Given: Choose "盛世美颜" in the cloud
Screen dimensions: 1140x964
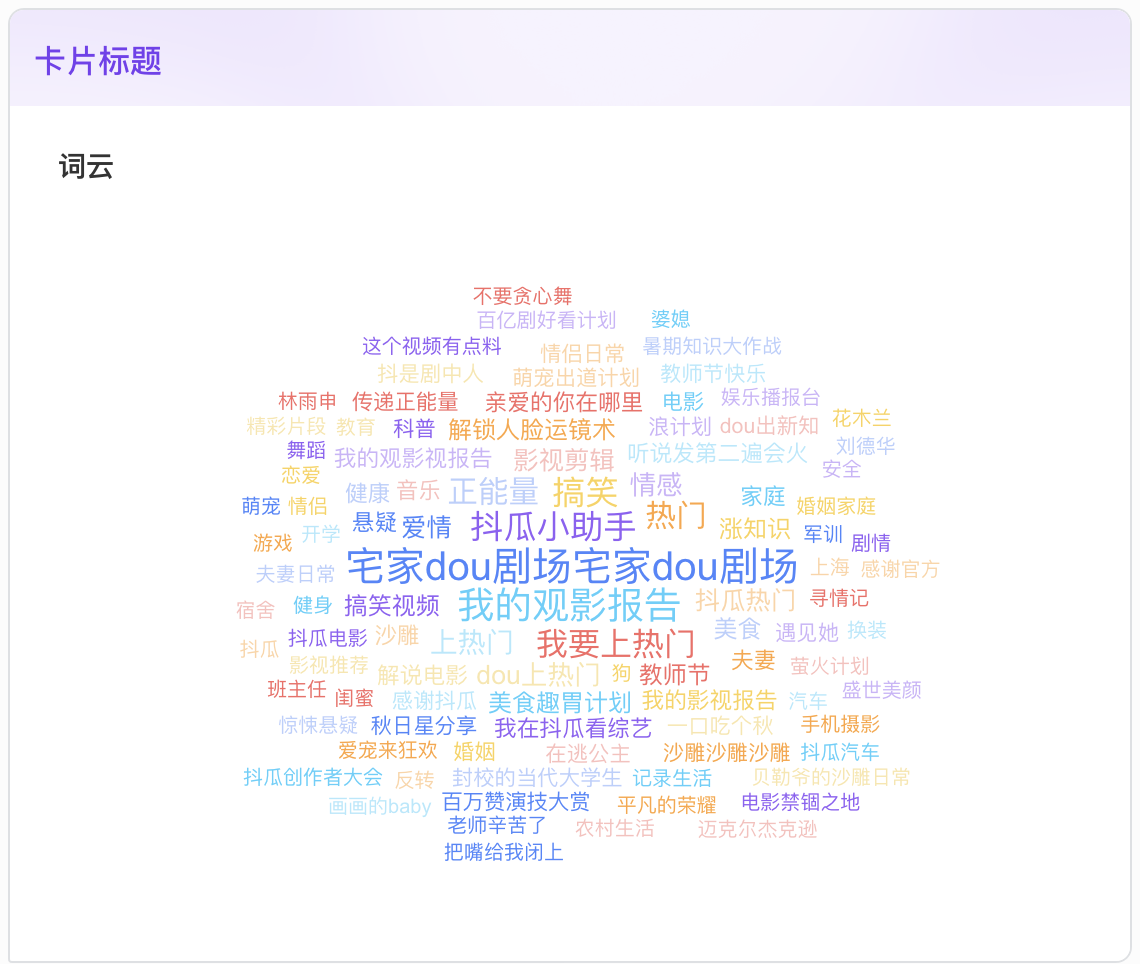Looking at the screenshot, I should (x=882, y=689).
